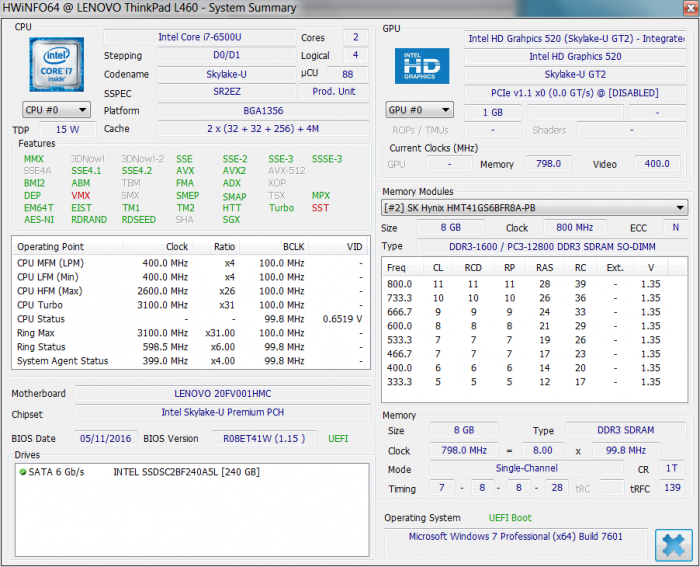Select the CPU Turbo operating point row
The image size is (700, 567).
point(190,305)
